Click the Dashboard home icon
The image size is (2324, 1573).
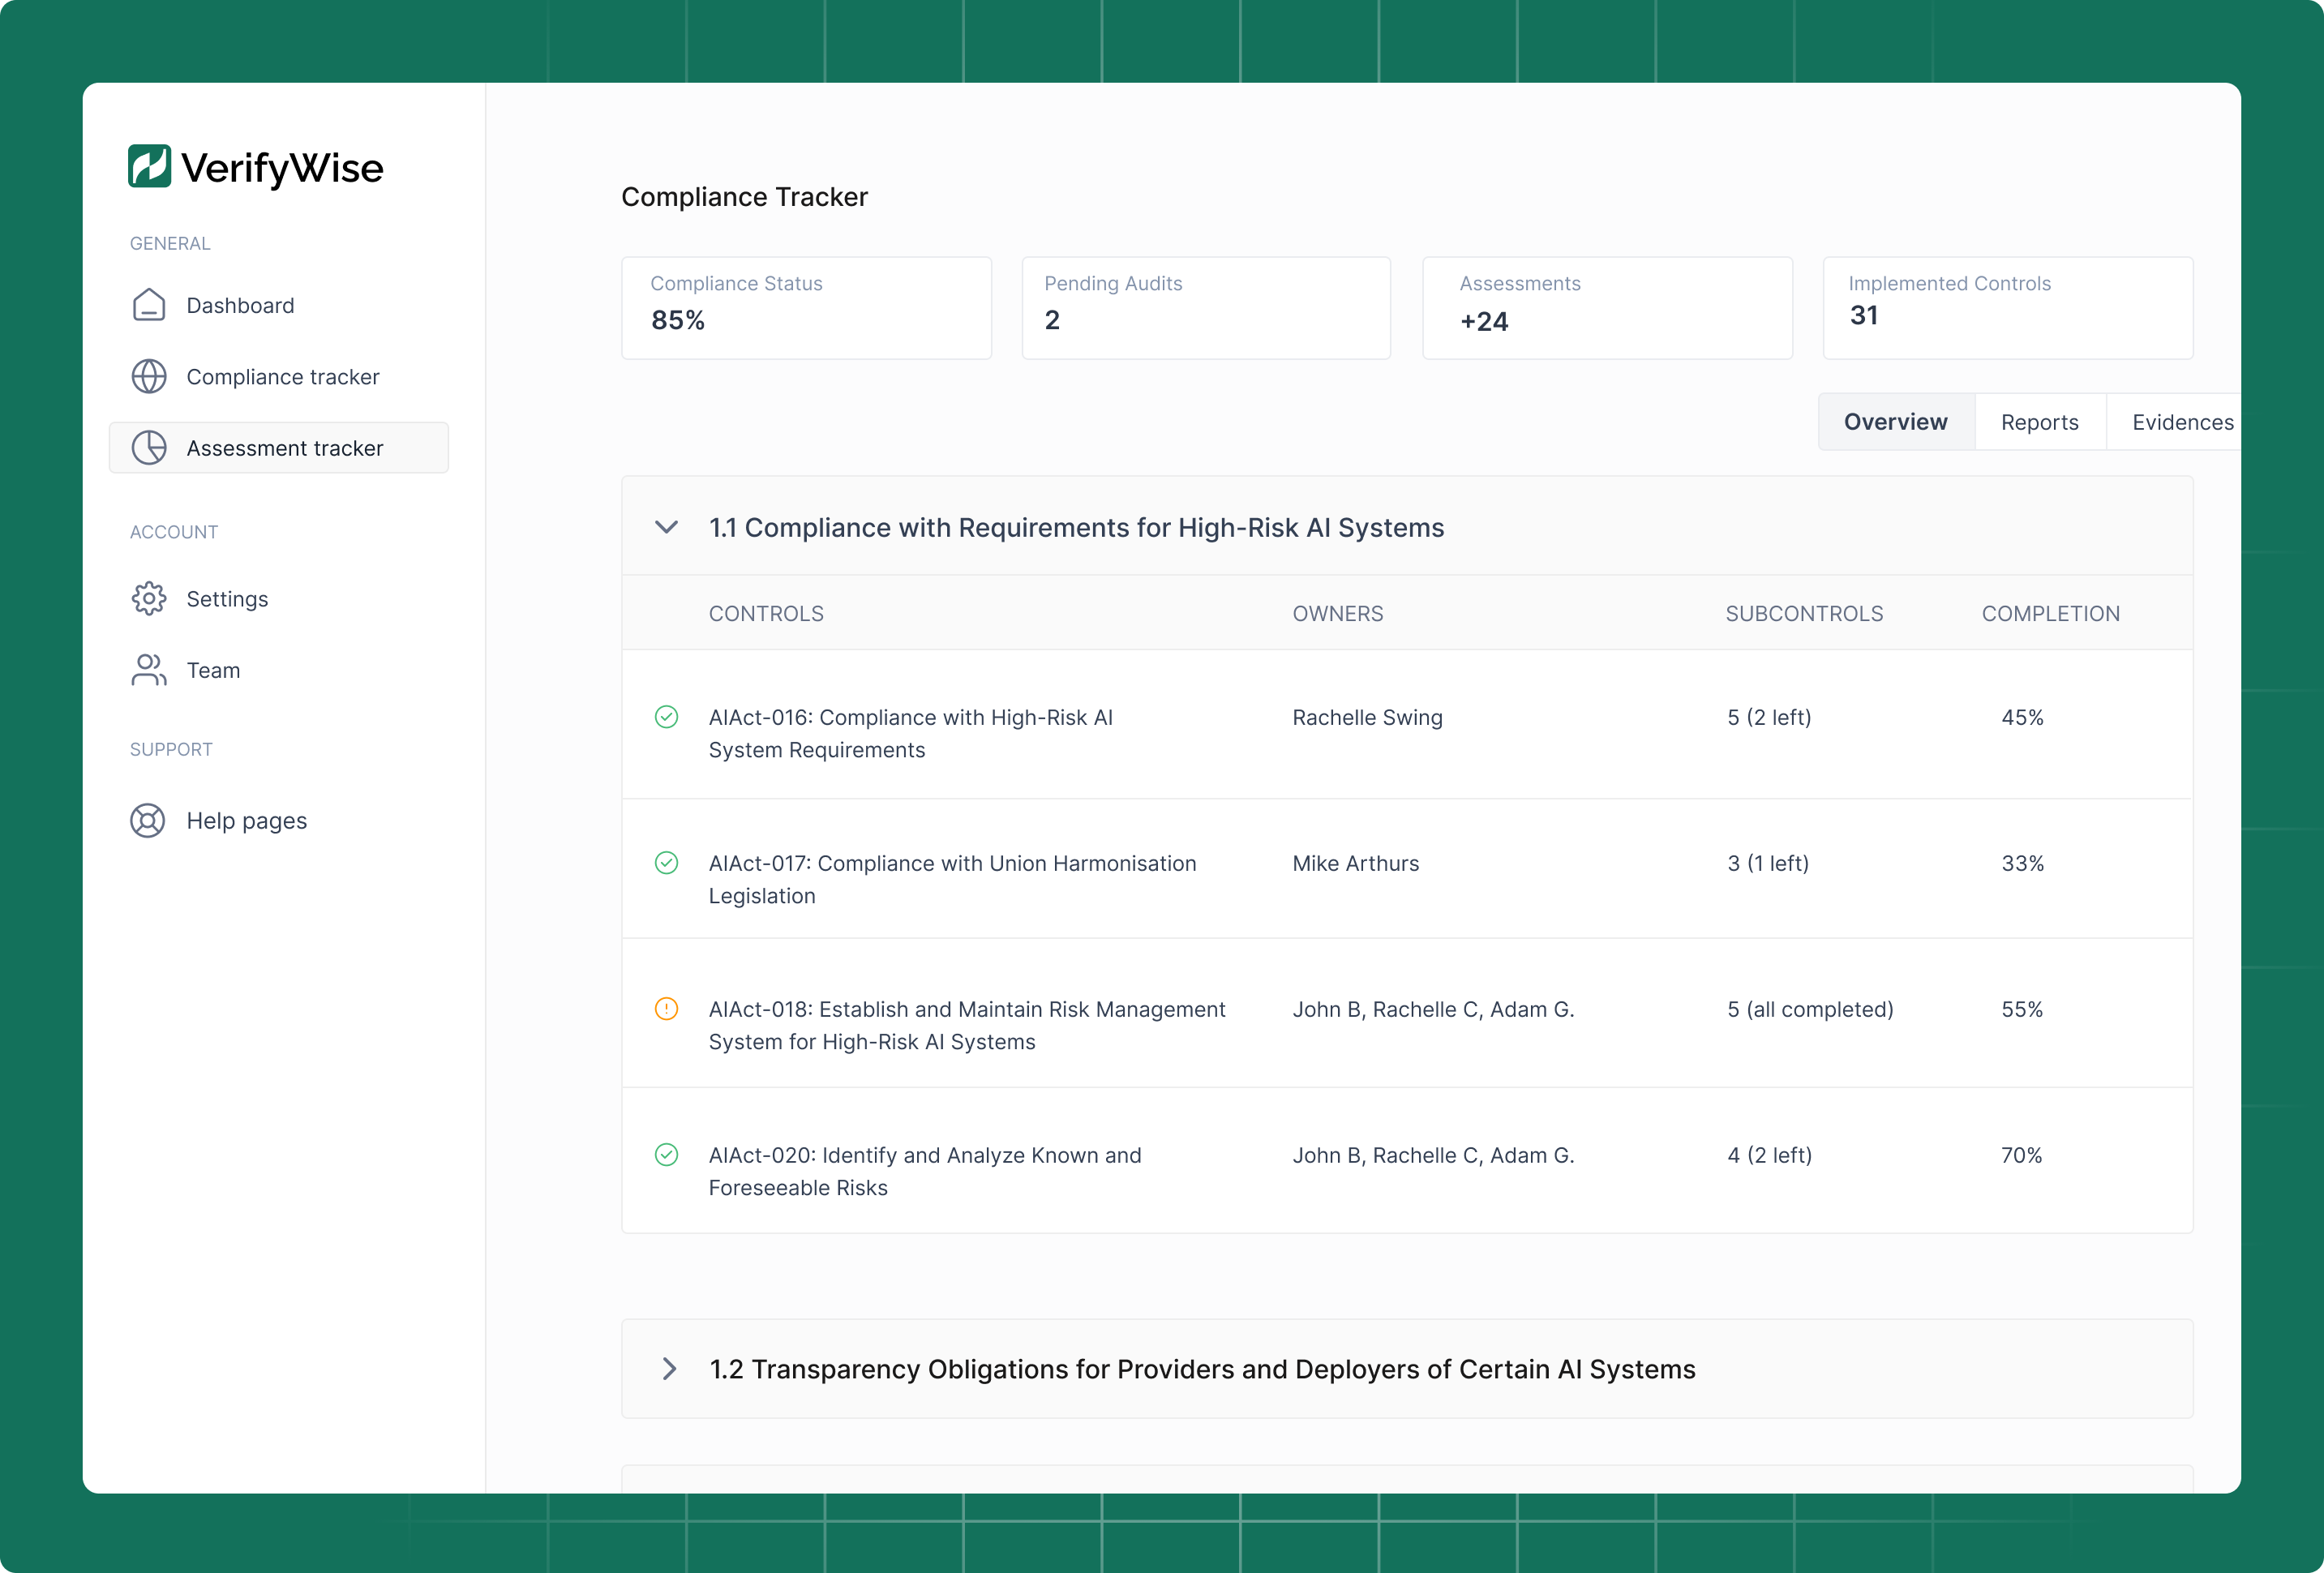pyautogui.click(x=149, y=305)
